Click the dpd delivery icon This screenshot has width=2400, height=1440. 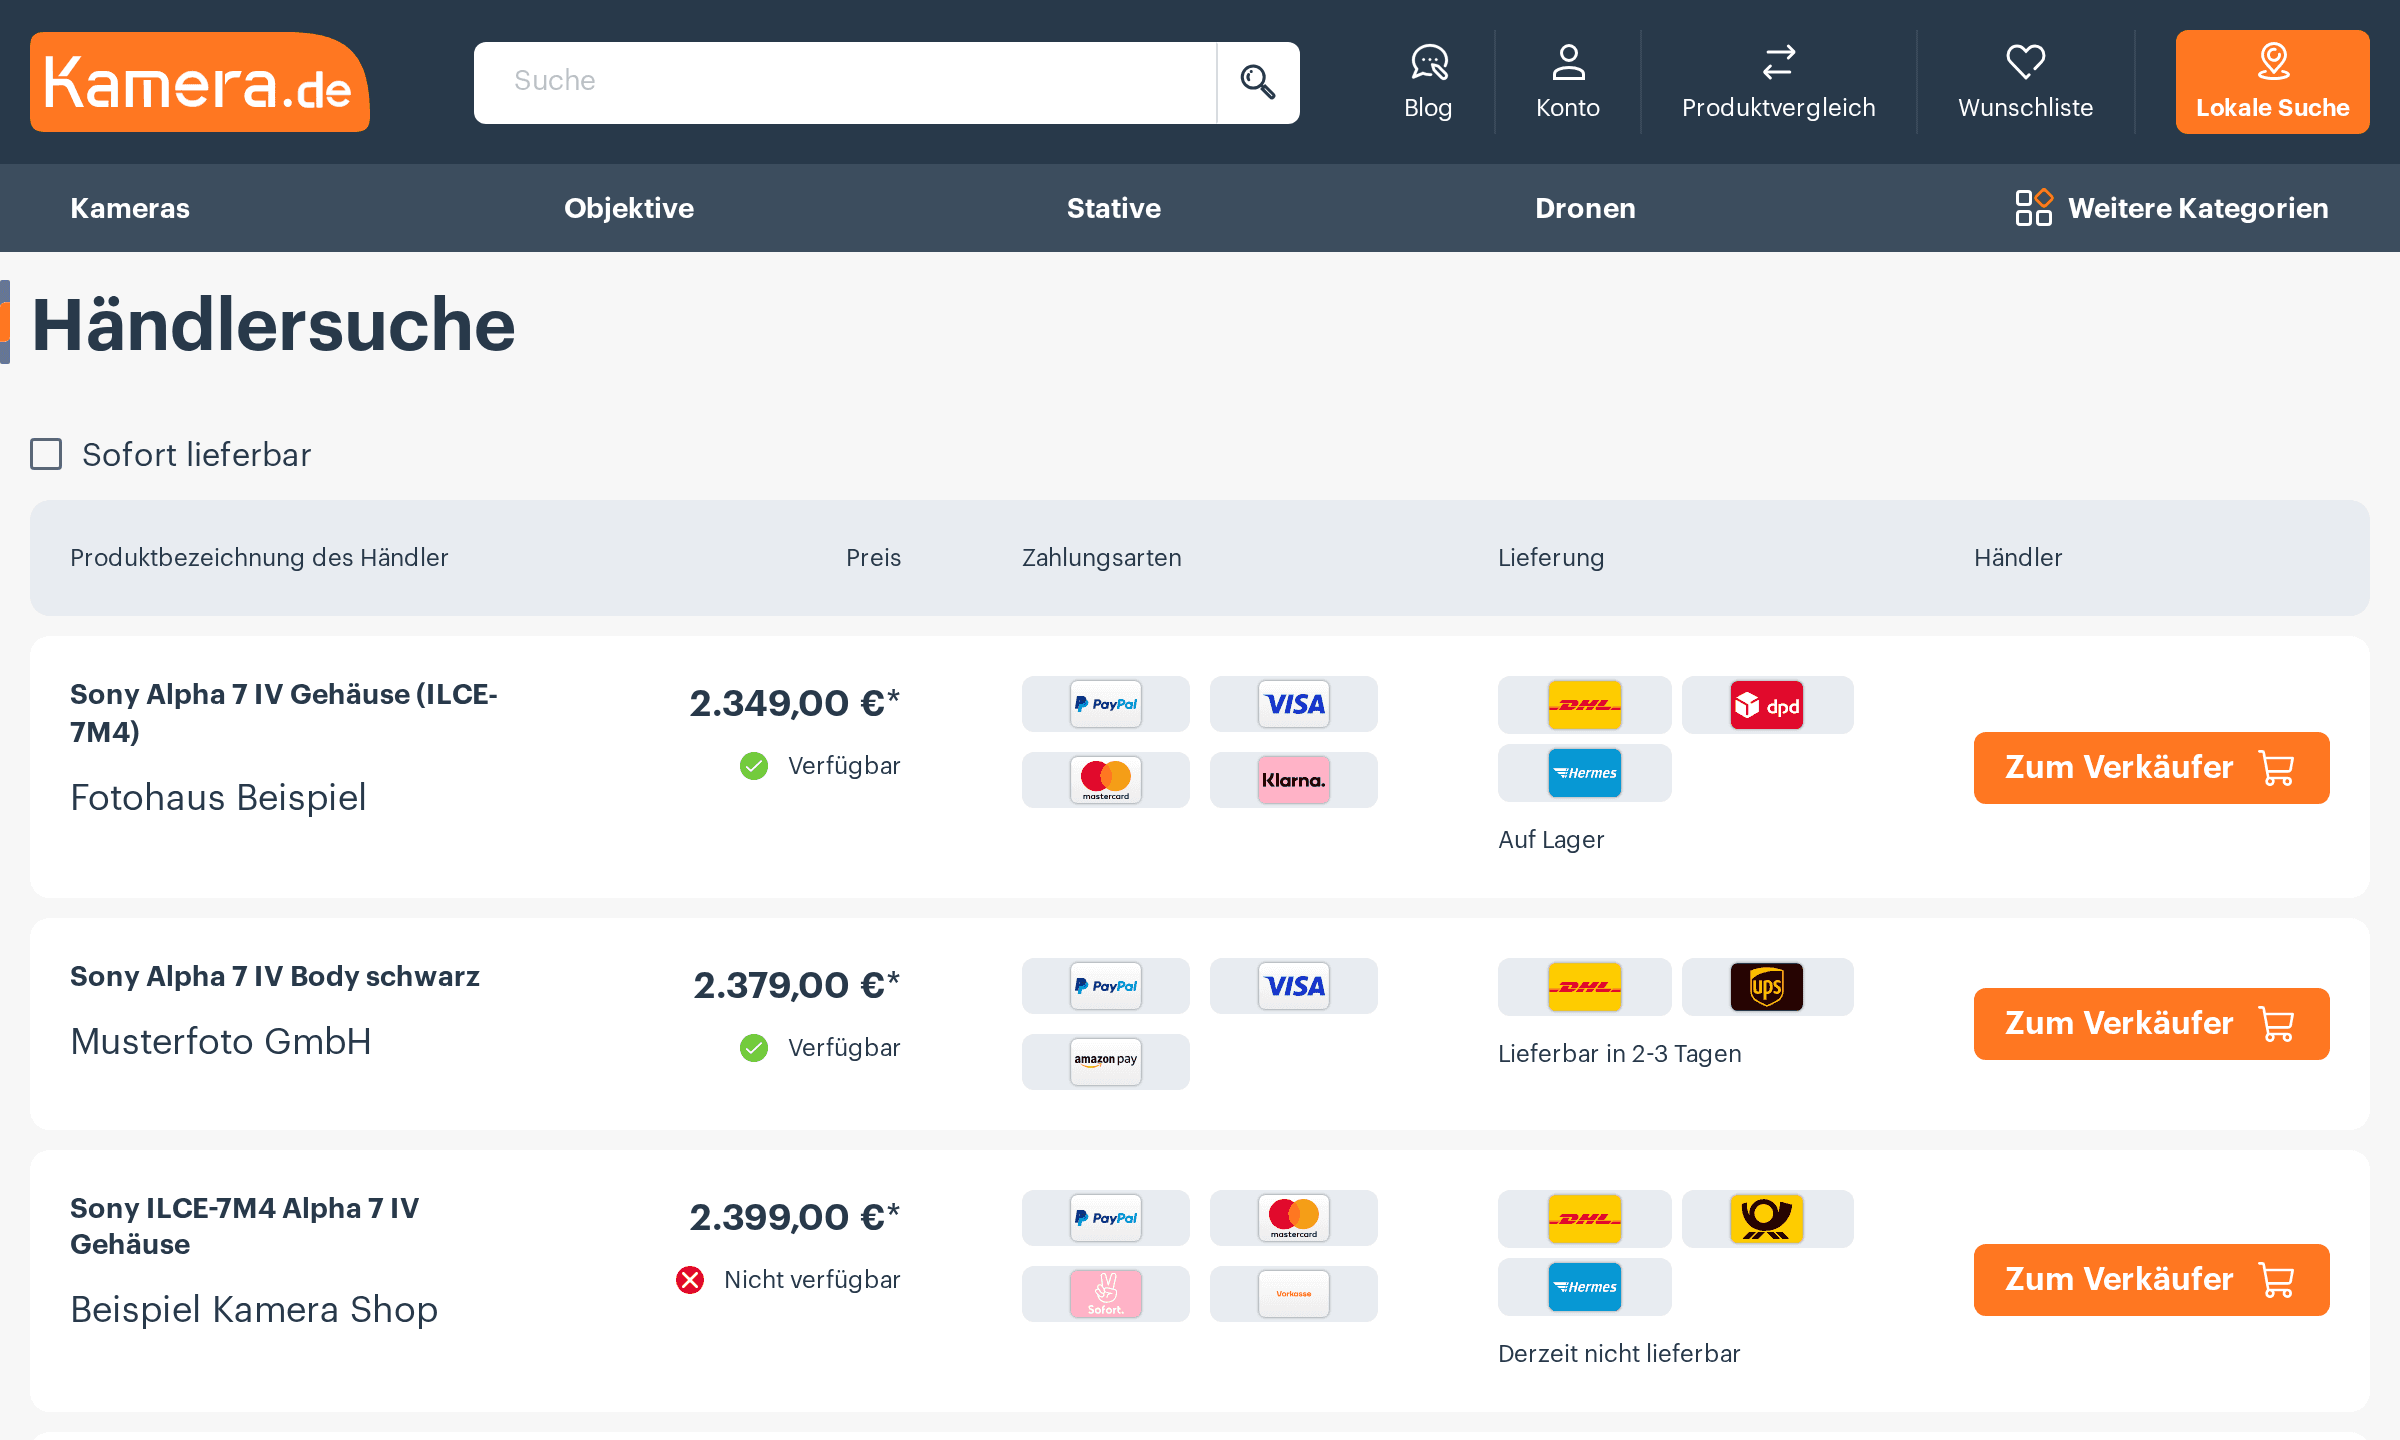click(x=1767, y=705)
